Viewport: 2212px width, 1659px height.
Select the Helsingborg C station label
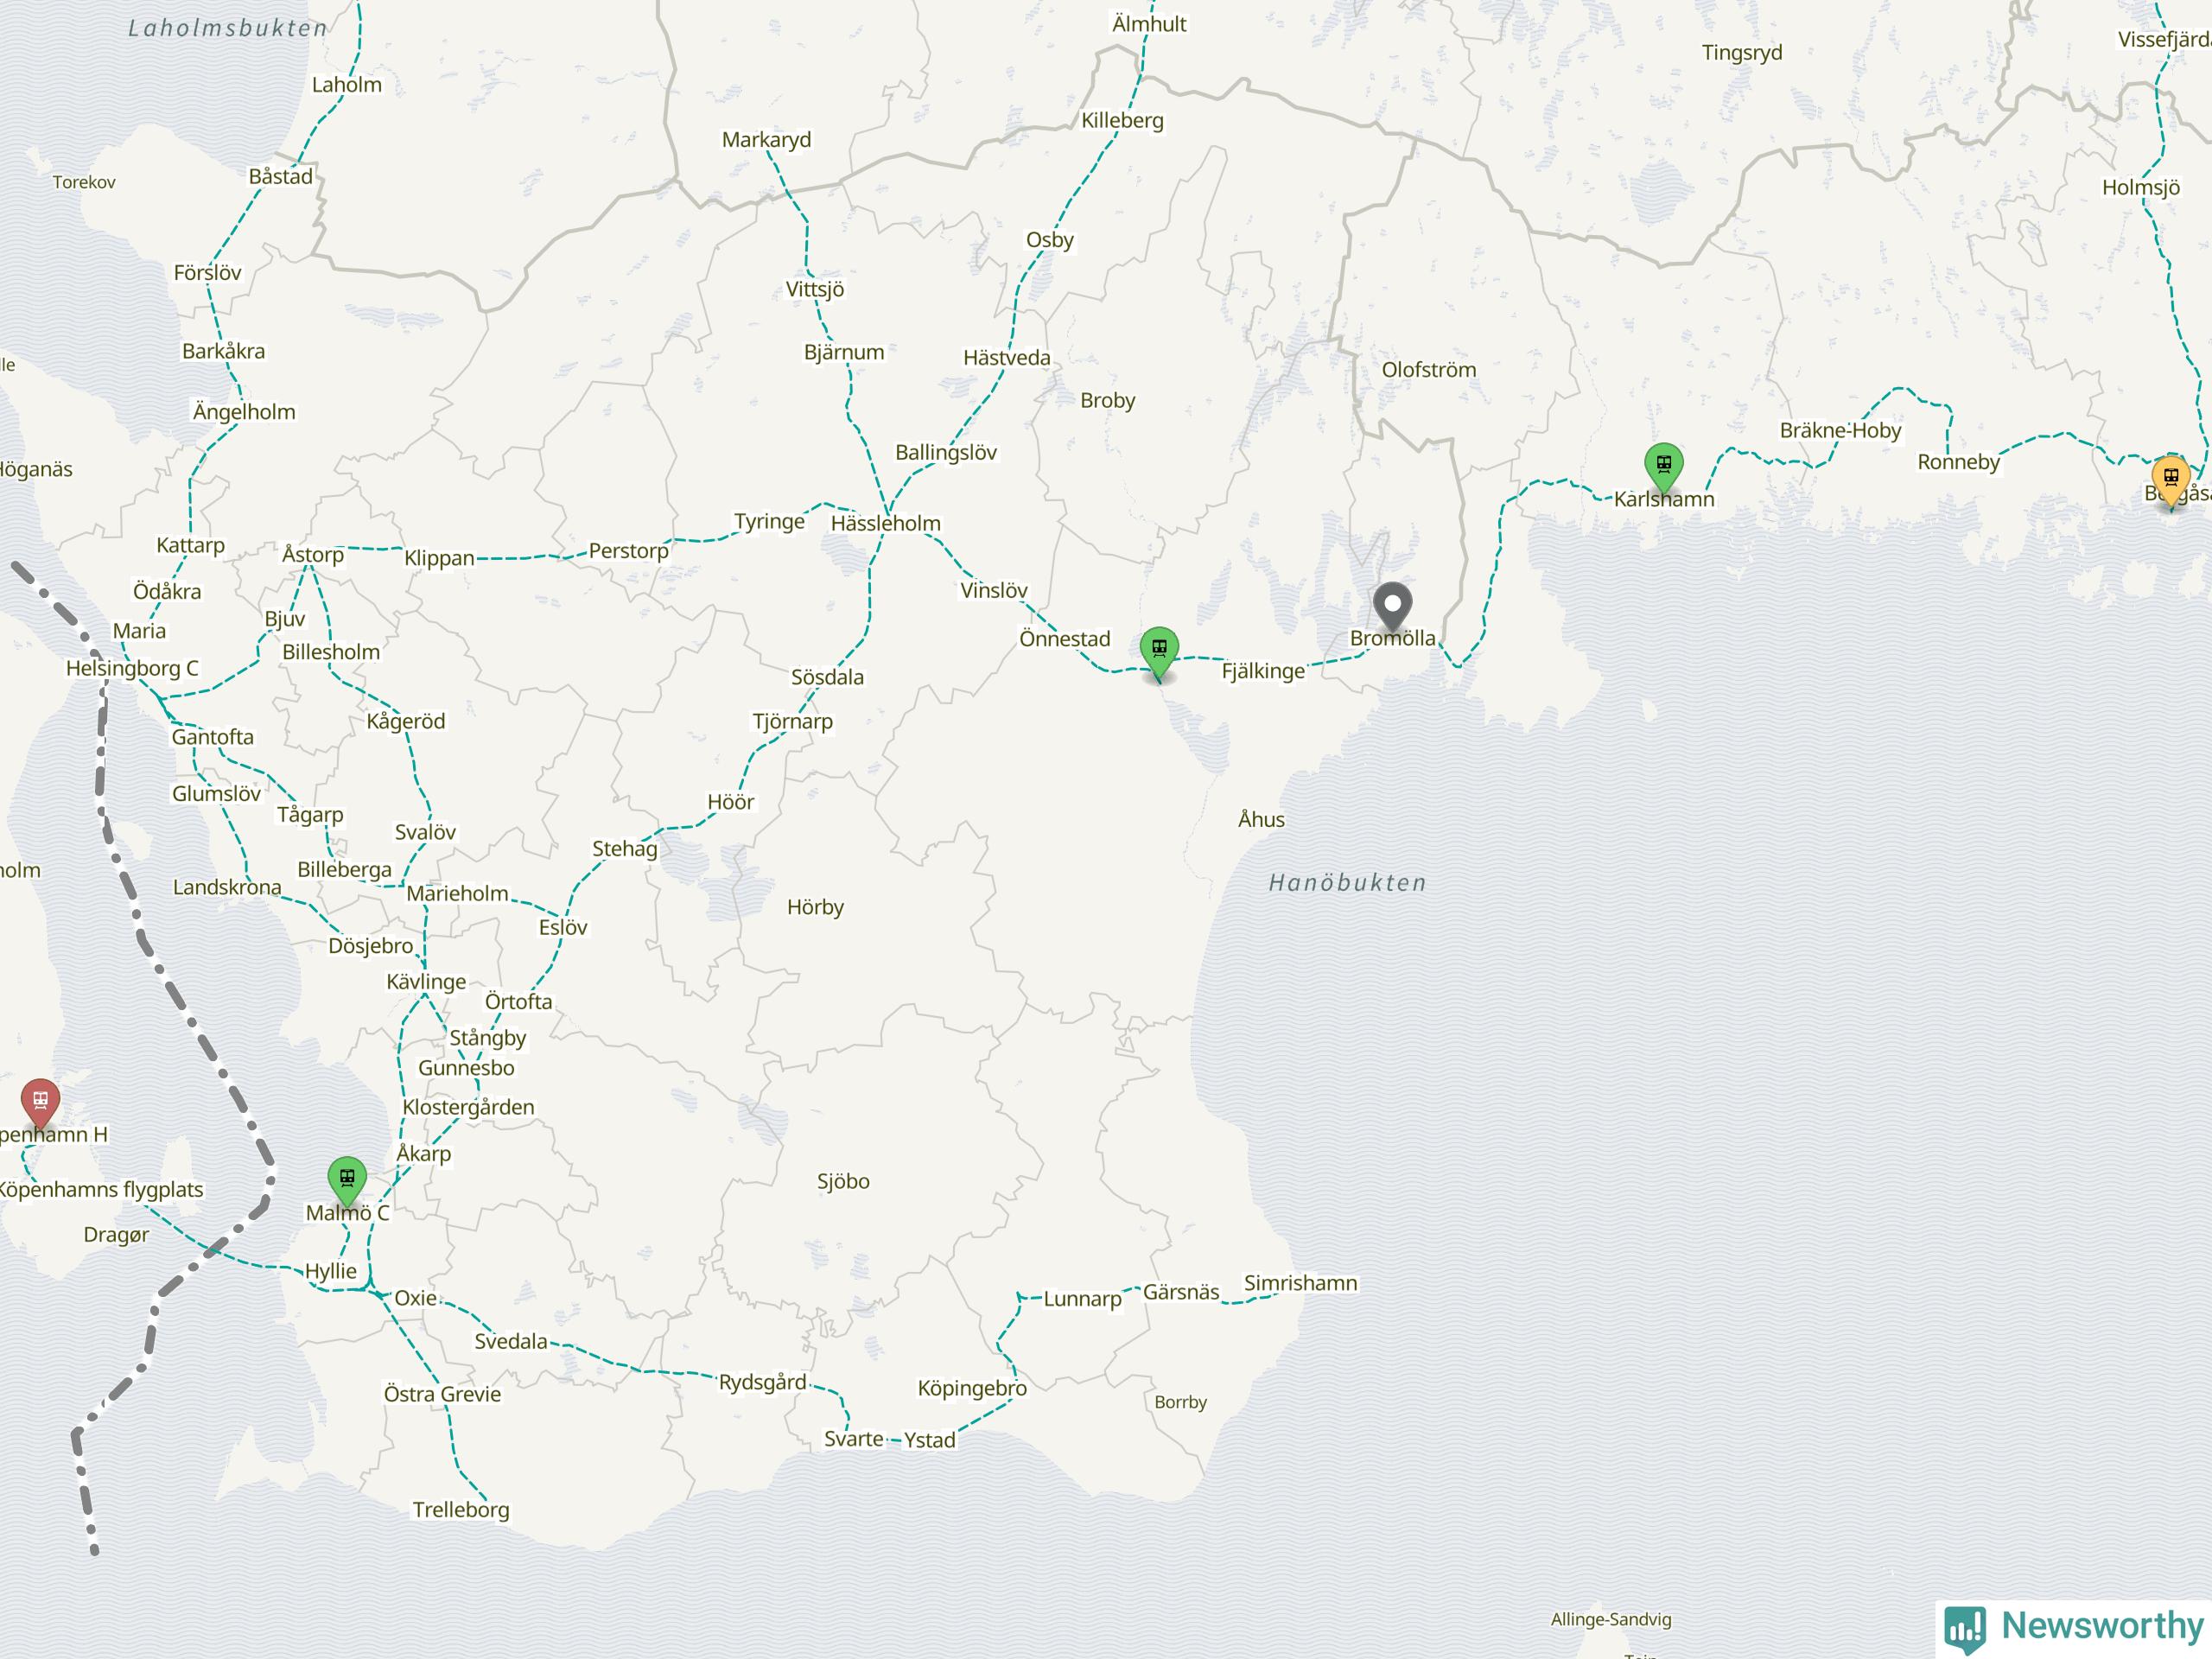[x=132, y=668]
